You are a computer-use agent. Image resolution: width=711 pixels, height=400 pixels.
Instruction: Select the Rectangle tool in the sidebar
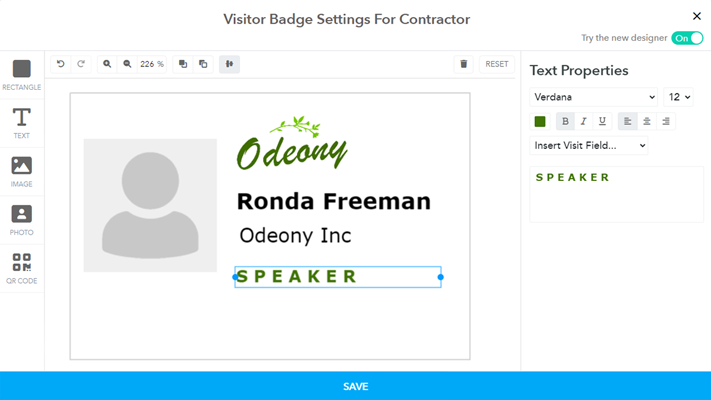(21, 74)
